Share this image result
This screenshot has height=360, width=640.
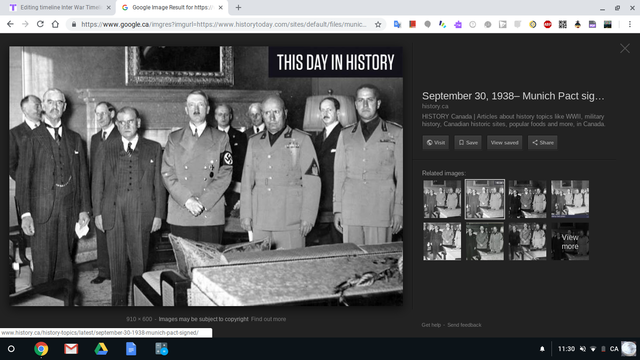click(x=542, y=142)
